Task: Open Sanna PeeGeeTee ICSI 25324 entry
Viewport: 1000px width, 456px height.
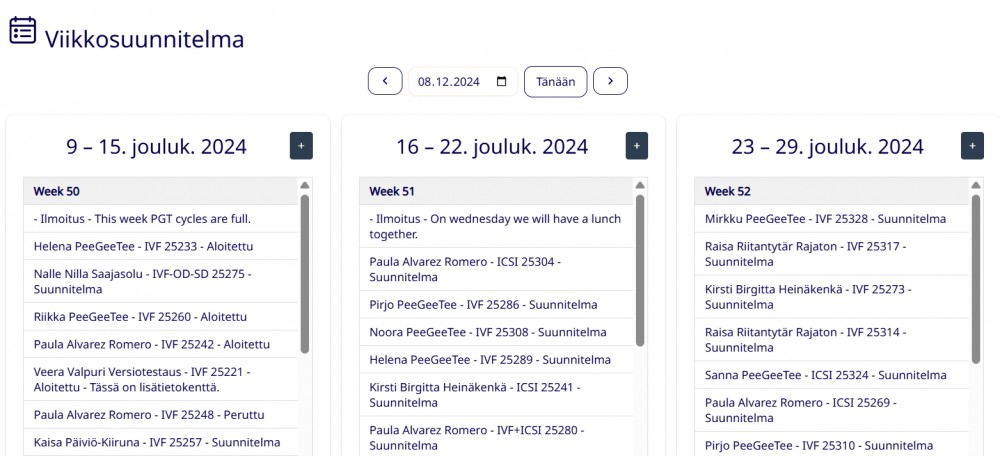Action: pyautogui.click(x=825, y=375)
